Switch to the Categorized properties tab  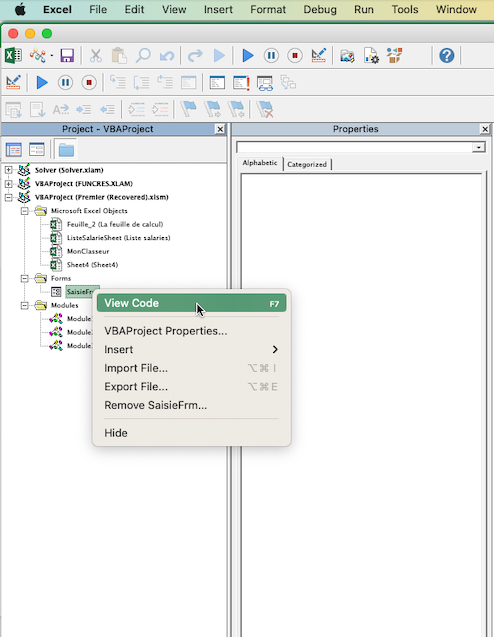click(x=307, y=164)
